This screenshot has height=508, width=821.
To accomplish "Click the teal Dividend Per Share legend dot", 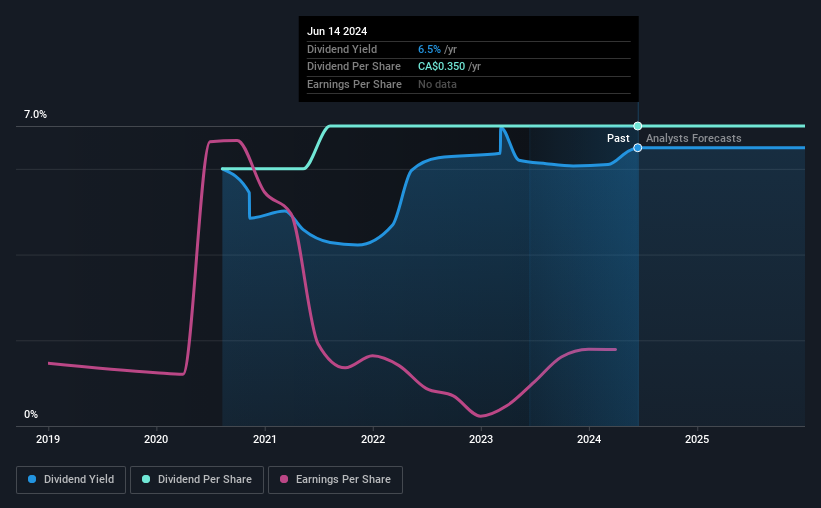I will pyautogui.click(x=146, y=479).
